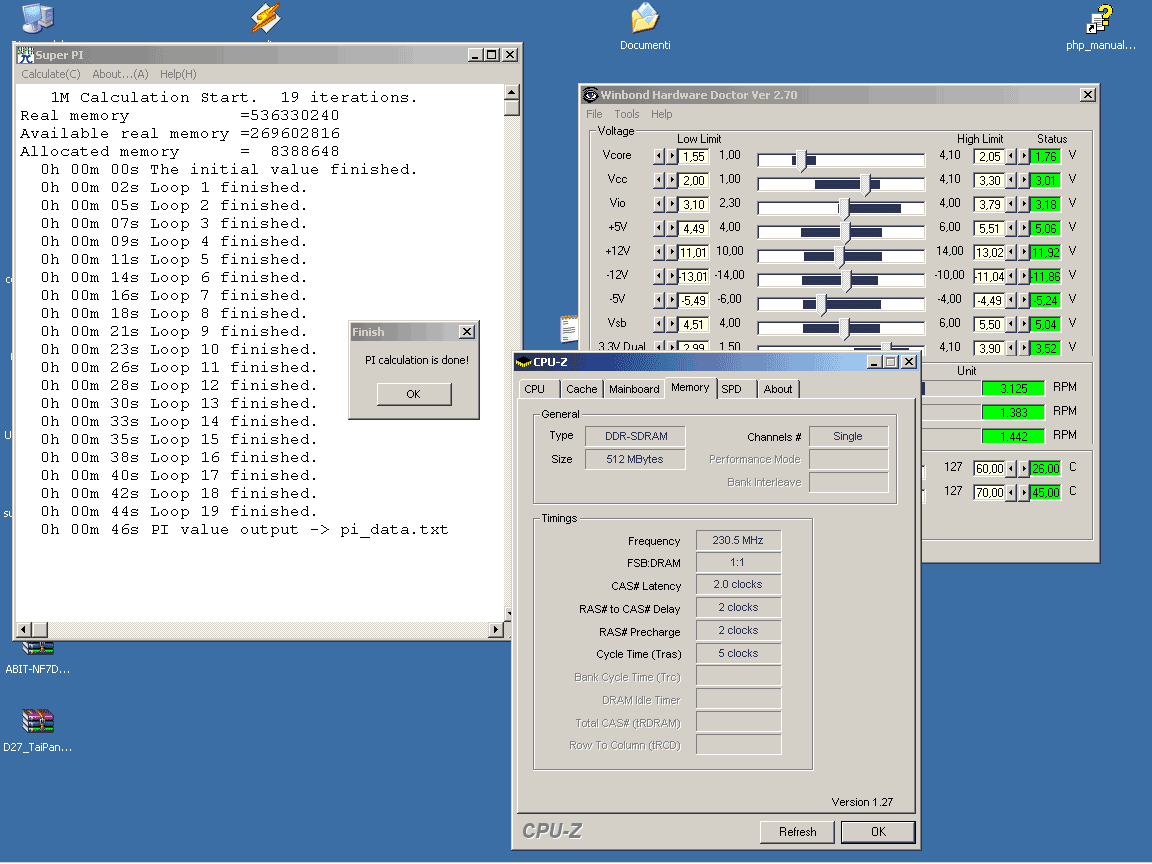Open Help(H) menu in Super PI
This screenshot has width=1152, height=864.
tap(178, 74)
